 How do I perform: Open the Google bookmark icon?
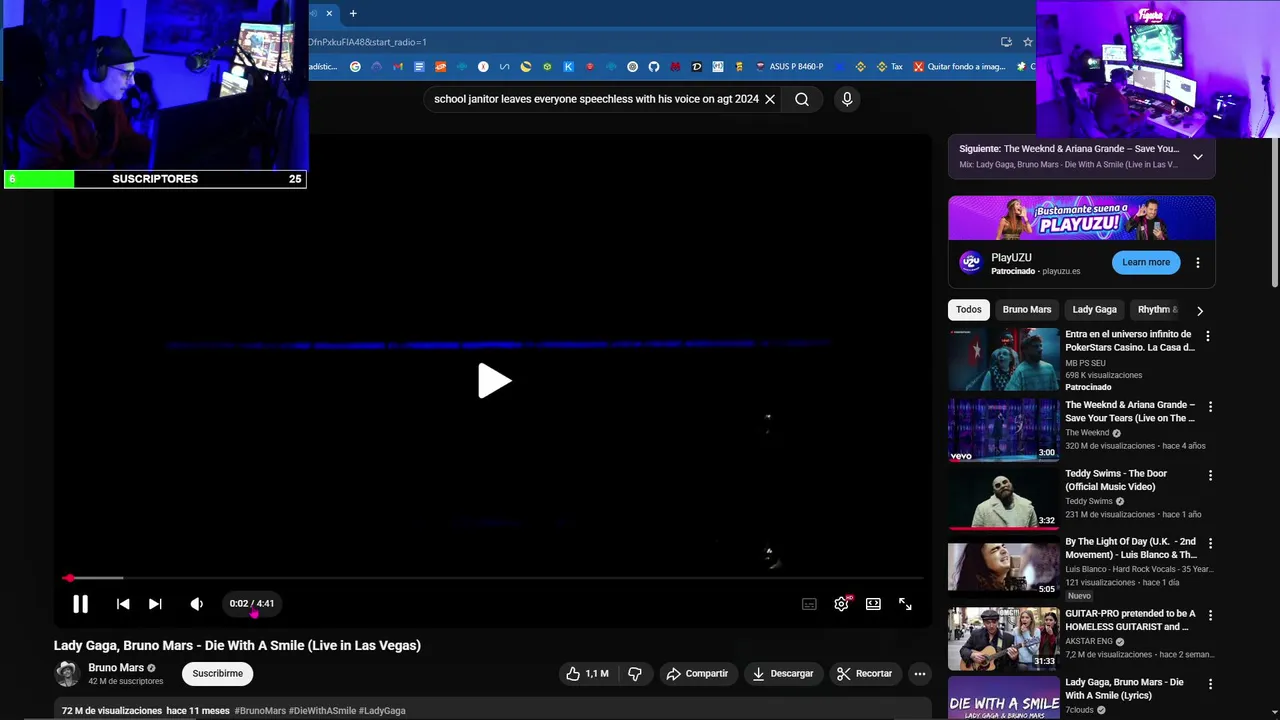coord(355,67)
